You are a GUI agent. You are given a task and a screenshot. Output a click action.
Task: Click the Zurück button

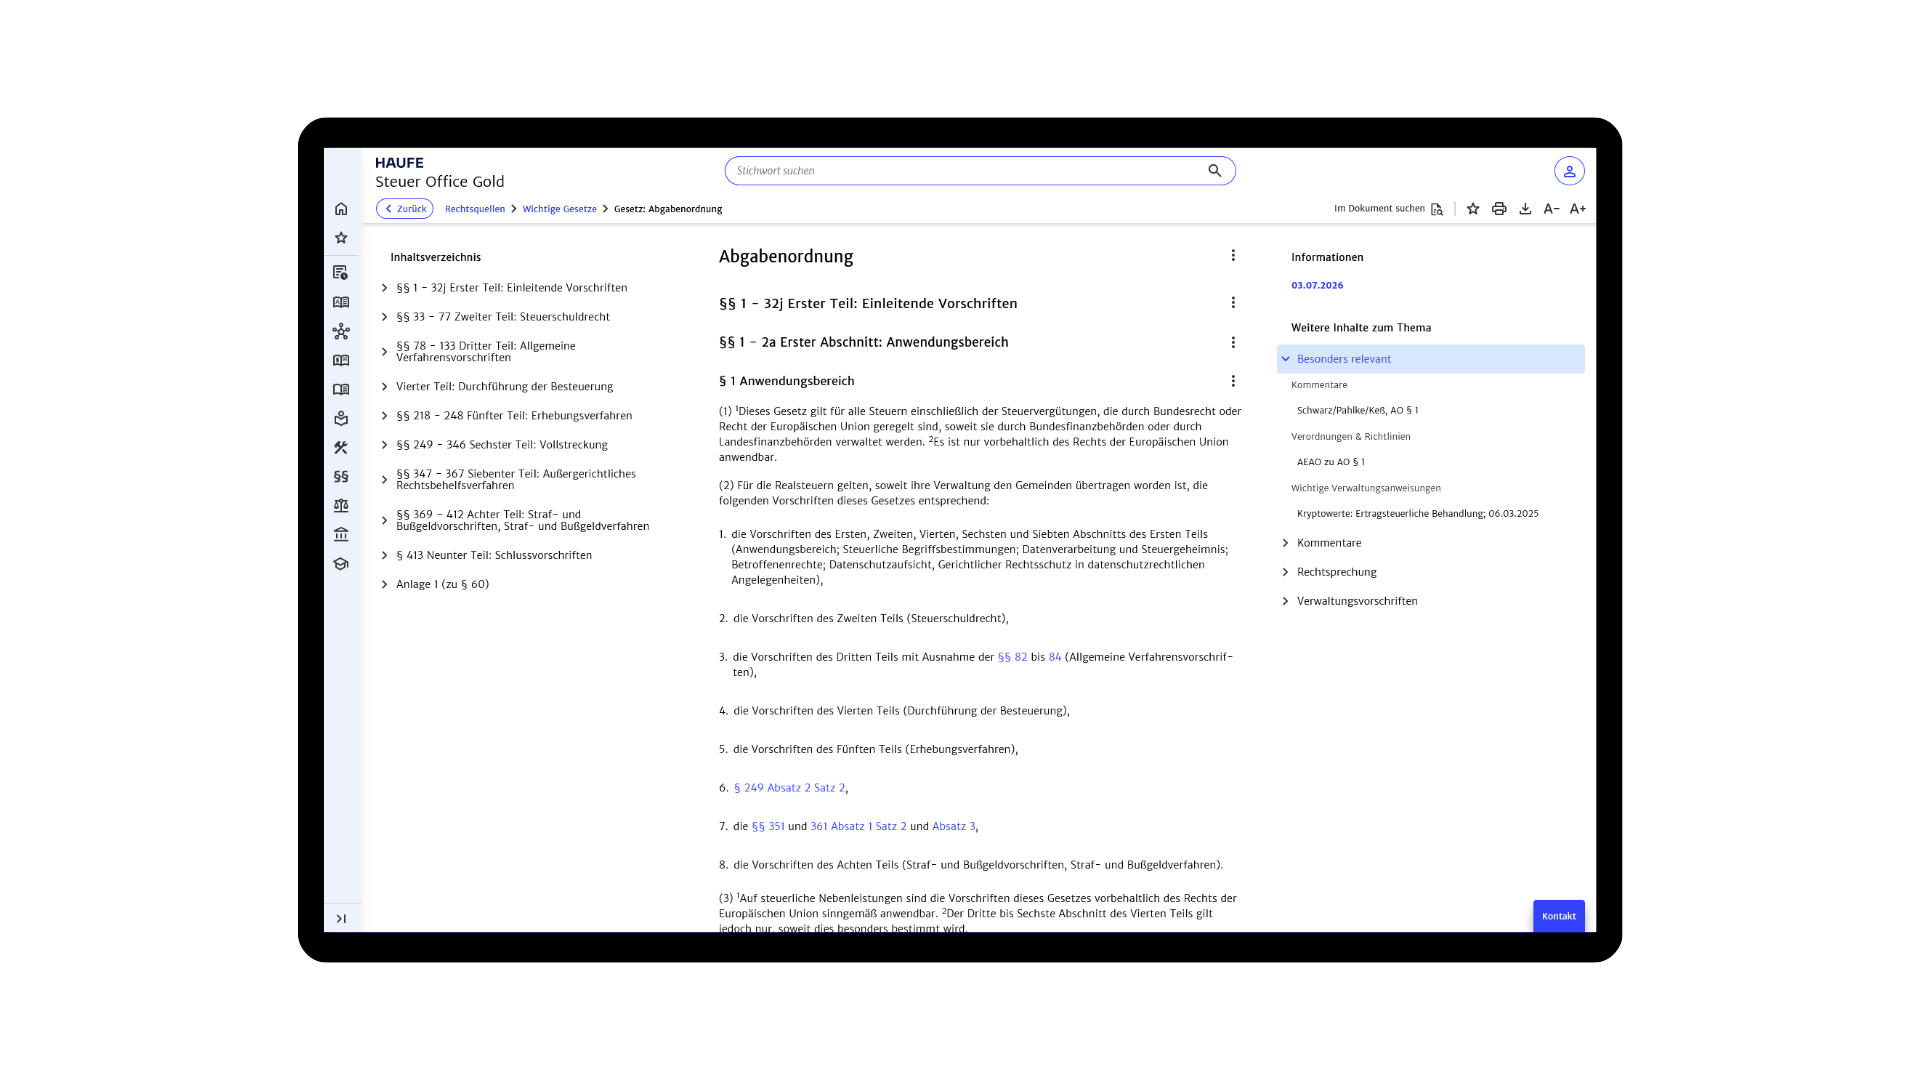tap(405, 209)
